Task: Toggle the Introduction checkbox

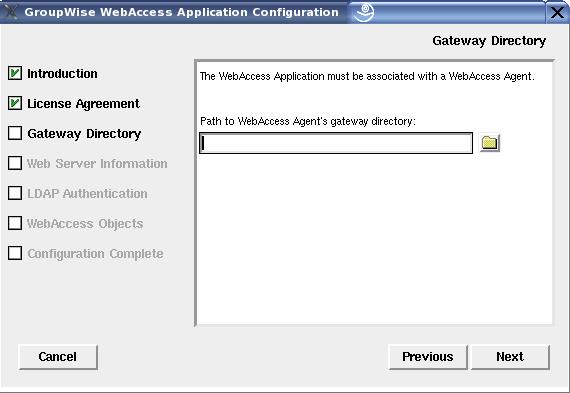Action: [x=15, y=73]
